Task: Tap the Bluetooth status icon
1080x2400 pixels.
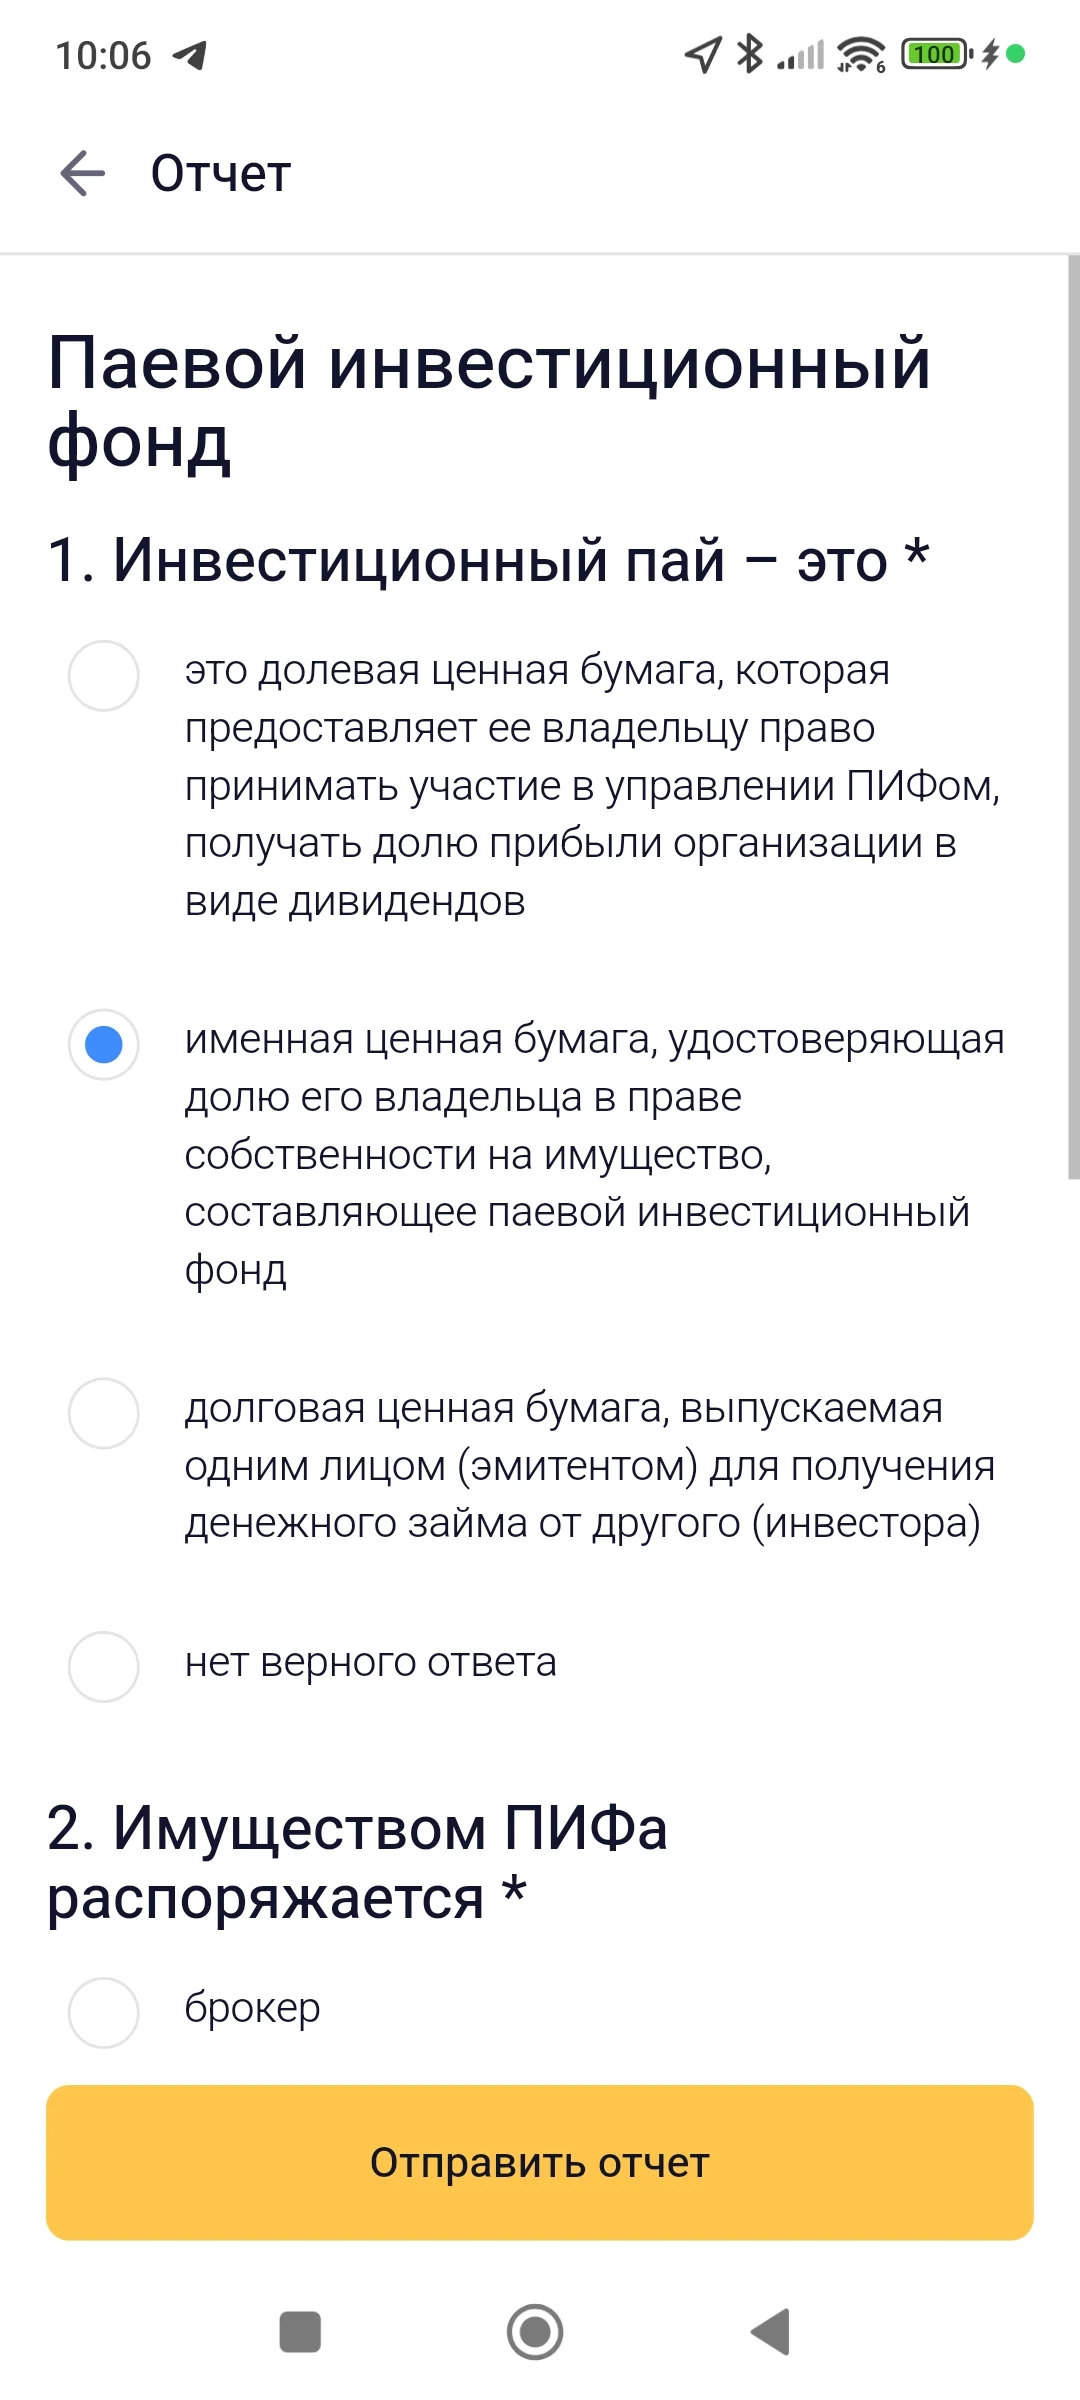Action: (749, 54)
